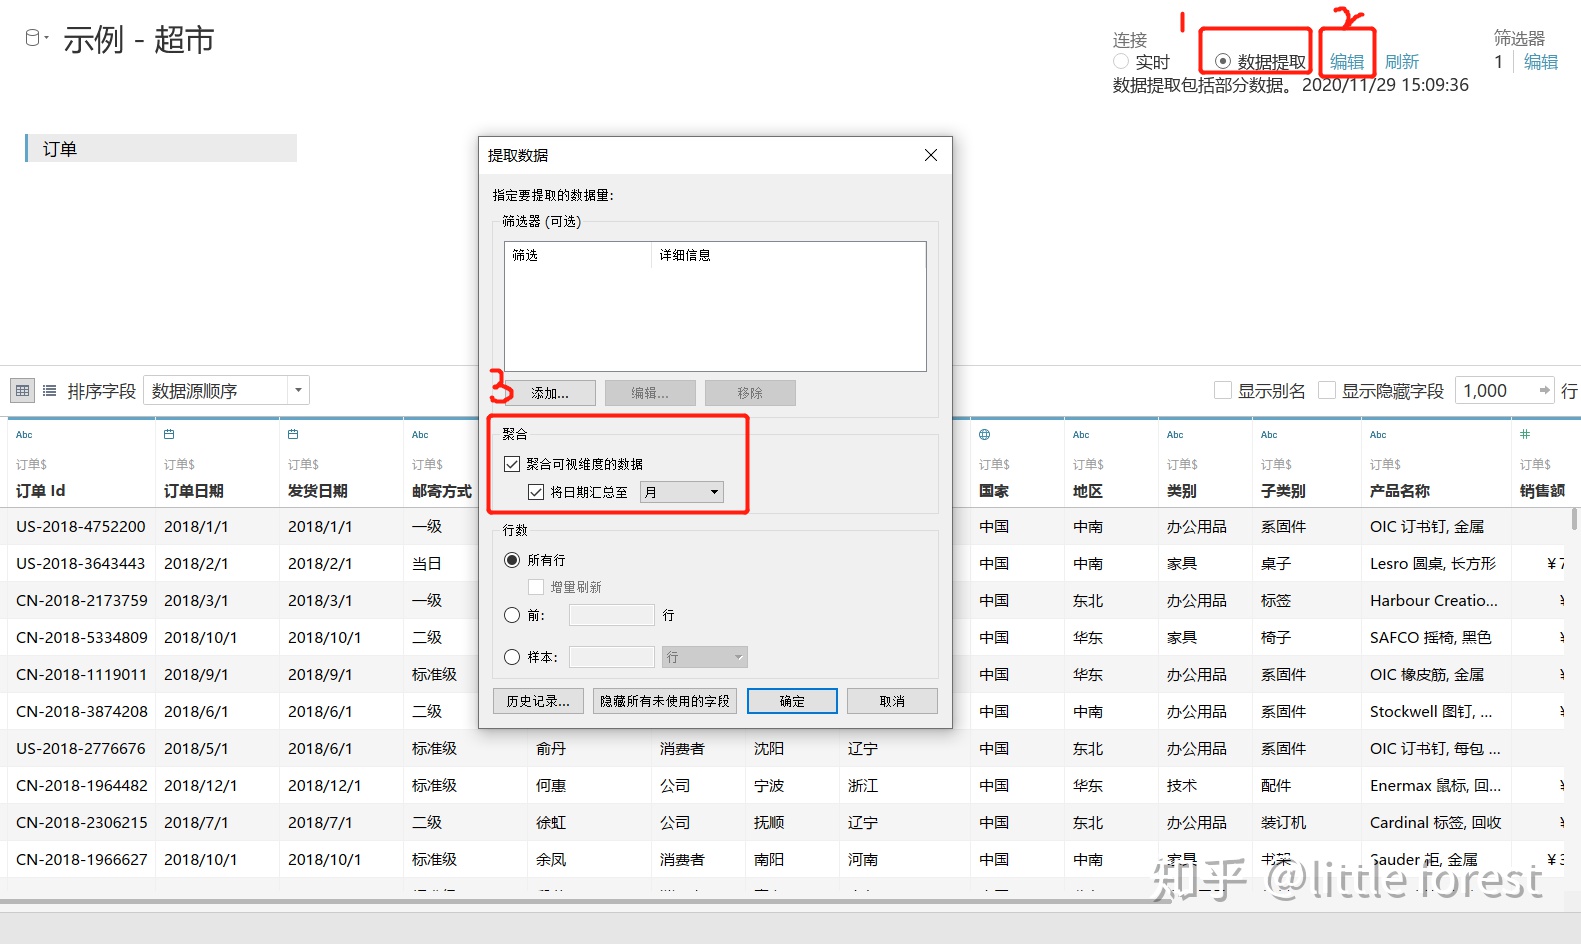Image resolution: width=1581 pixels, height=944 pixels.
Task: Select cell CN-2018-2173759
Action: pos(81,600)
